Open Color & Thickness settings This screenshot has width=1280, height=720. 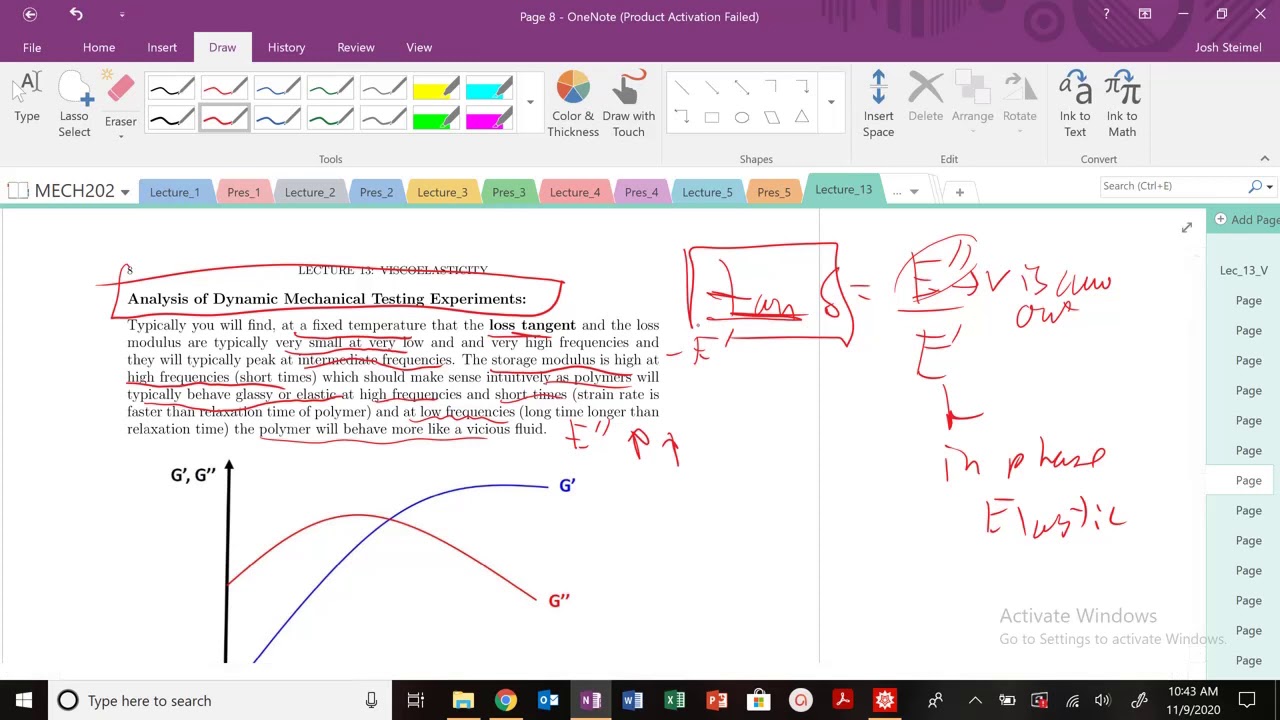pyautogui.click(x=573, y=104)
